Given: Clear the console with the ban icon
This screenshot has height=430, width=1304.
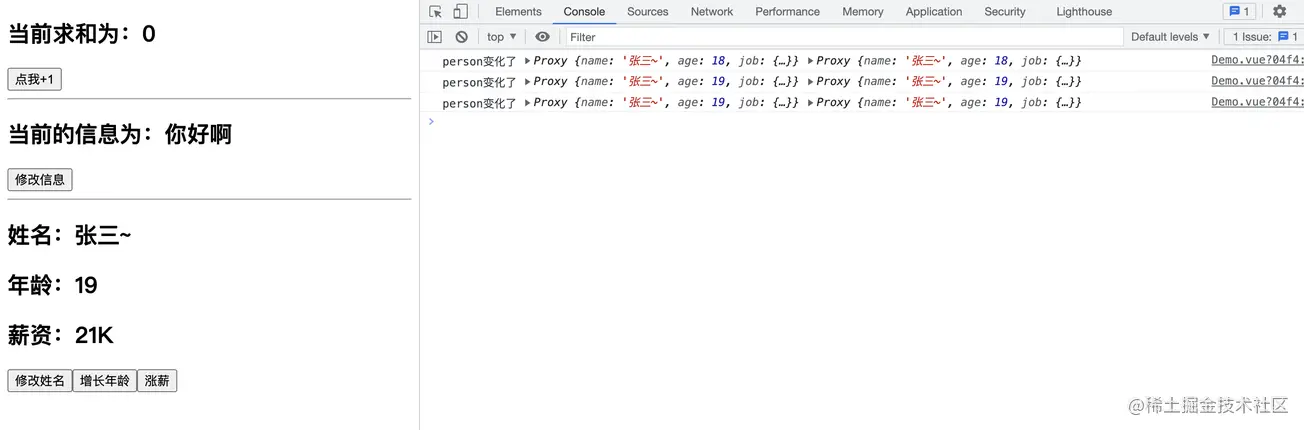Looking at the screenshot, I should (x=461, y=37).
